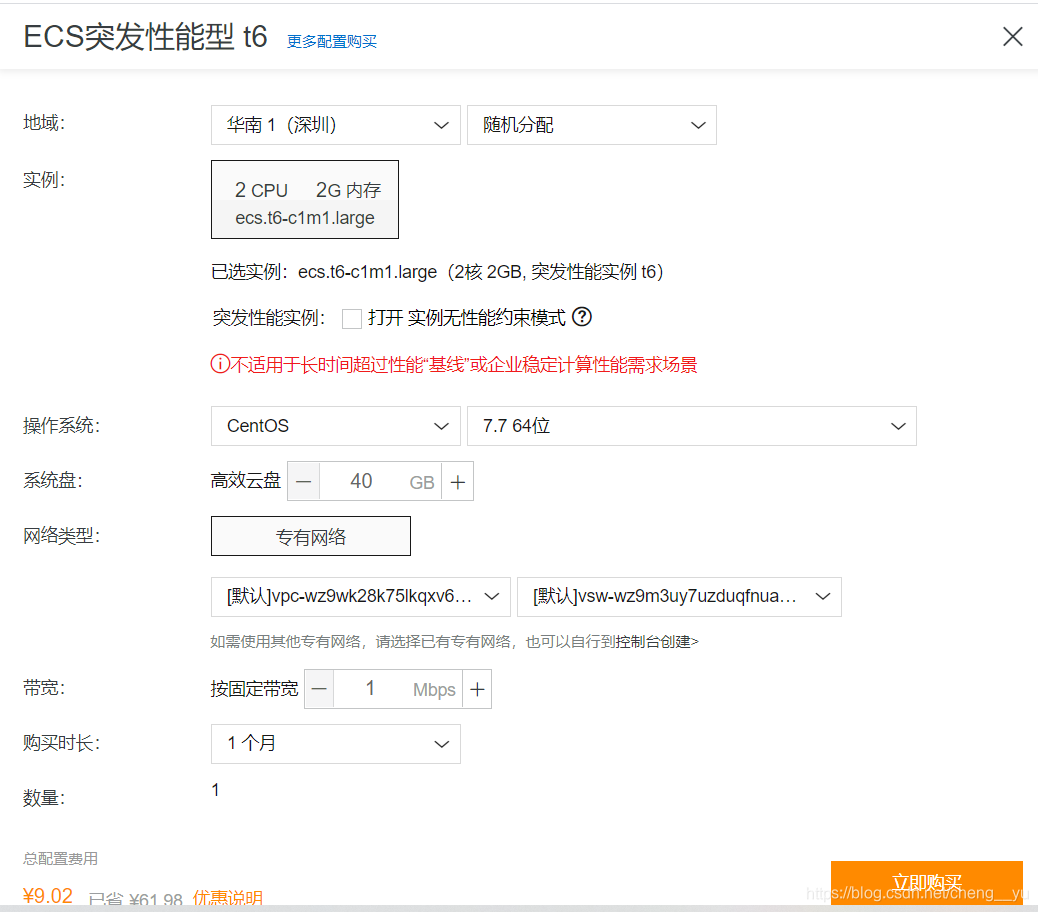Open the 1 个月 purchase duration dropdown

(336, 744)
